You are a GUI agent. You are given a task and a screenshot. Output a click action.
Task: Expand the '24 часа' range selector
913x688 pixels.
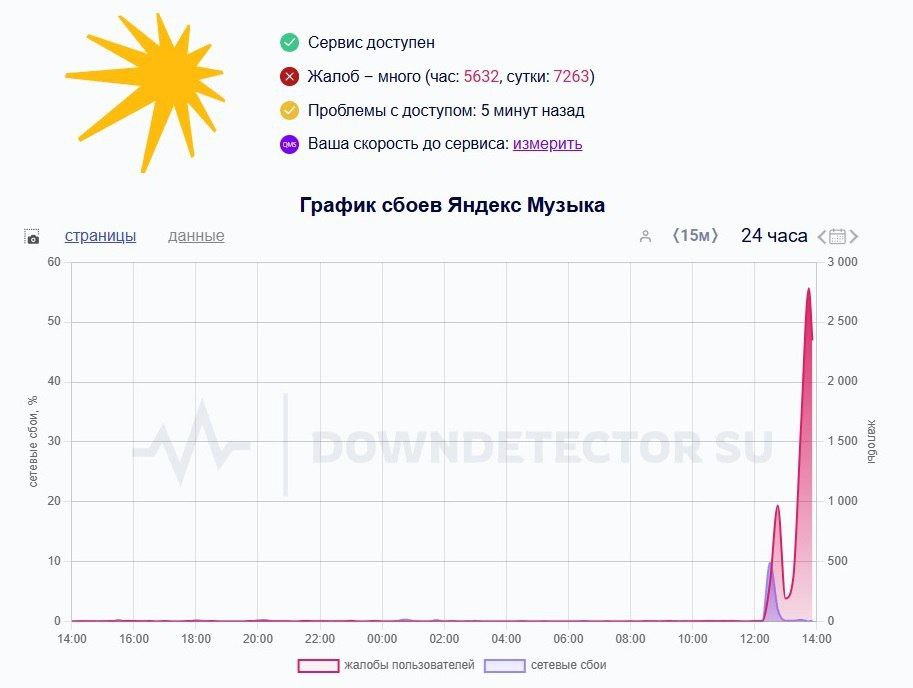[773, 236]
